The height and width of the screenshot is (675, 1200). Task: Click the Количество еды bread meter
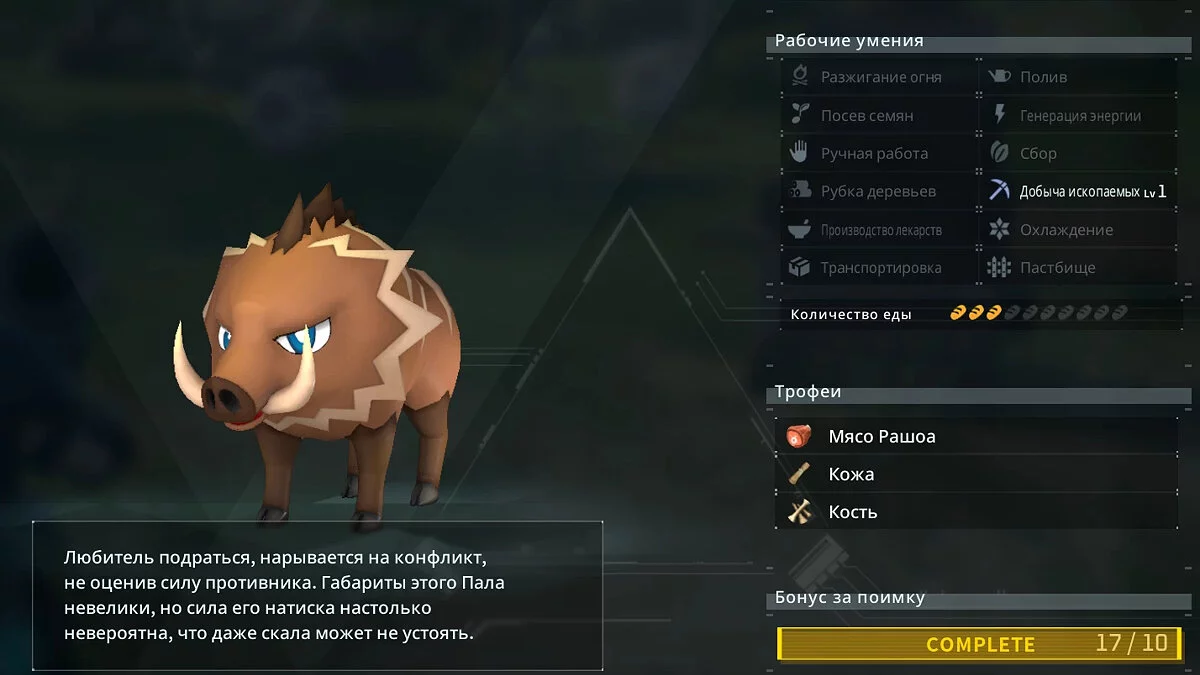click(x=1039, y=313)
